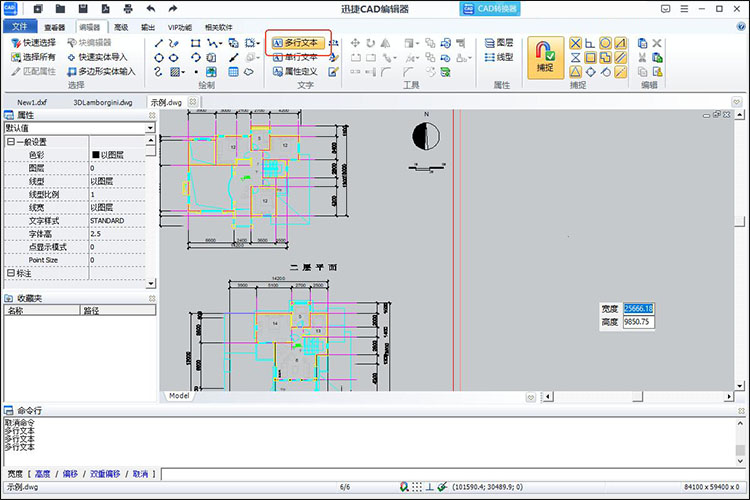
Task: Switch to the New1.dxf document tab
Action: click(32, 102)
